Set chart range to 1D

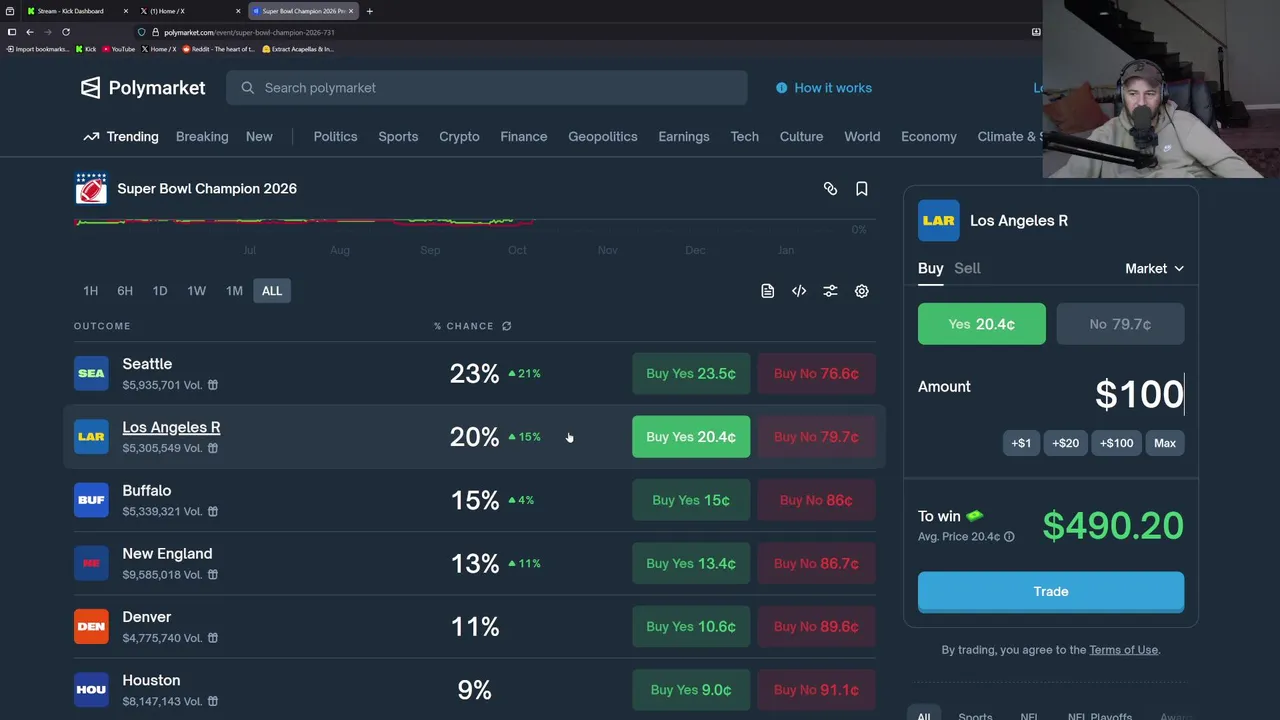tap(160, 291)
